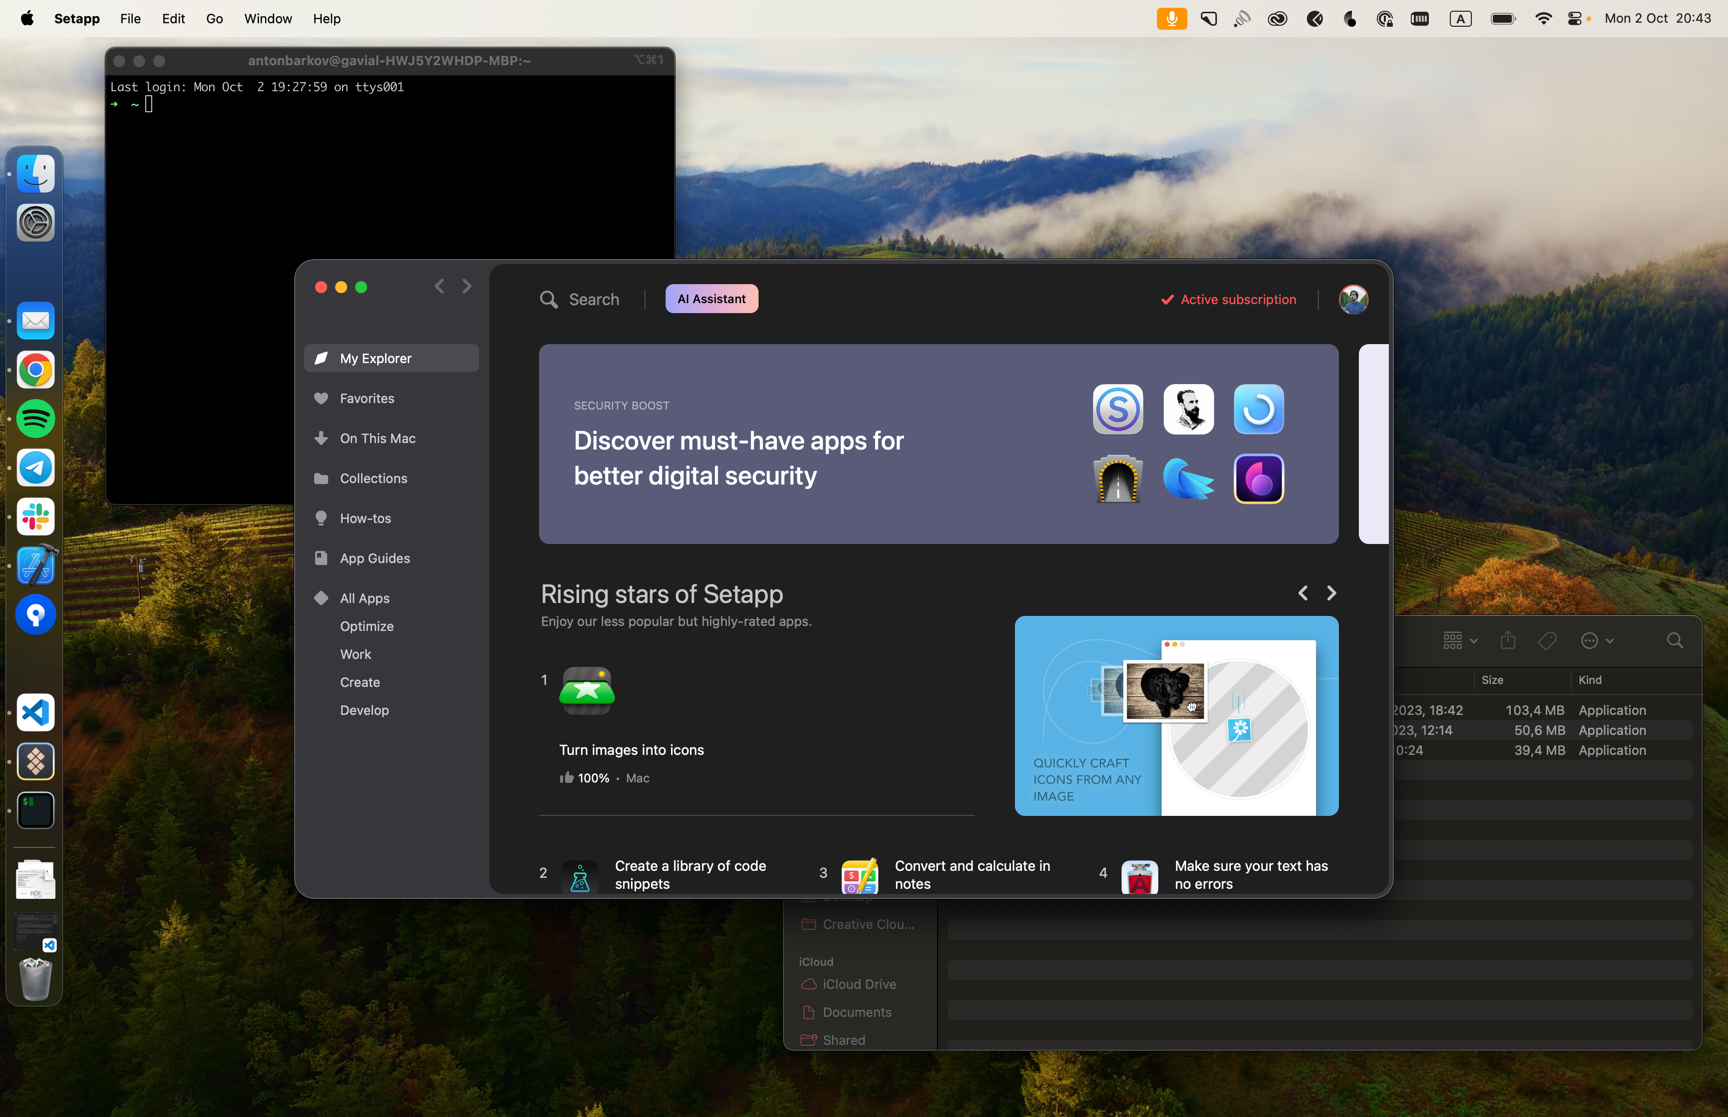This screenshot has height=1117, width=1728.
Task: Select Develop category
Action: [364, 710]
